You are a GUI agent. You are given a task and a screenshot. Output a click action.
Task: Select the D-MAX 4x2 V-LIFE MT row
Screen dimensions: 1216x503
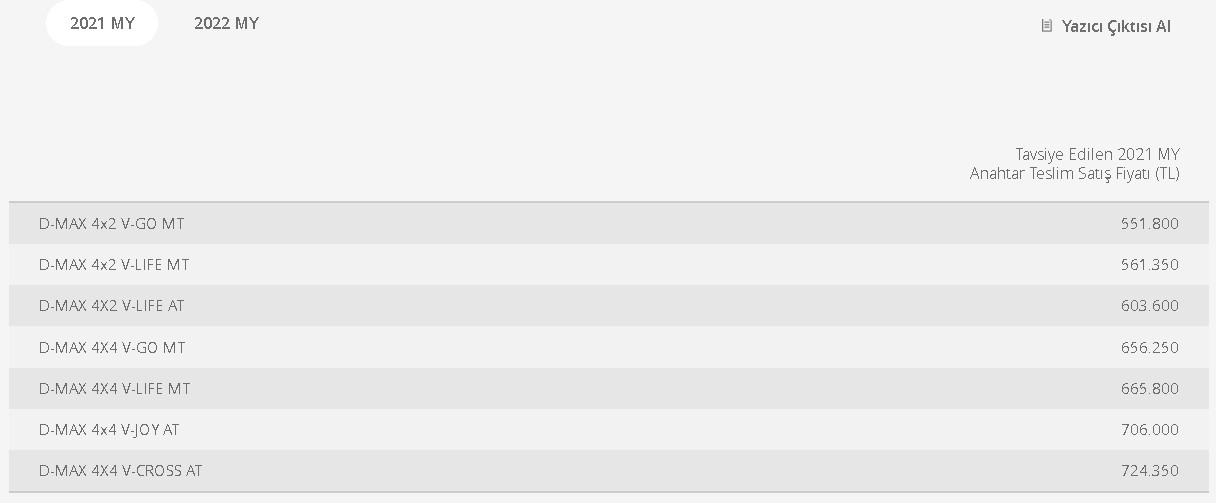click(608, 264)
